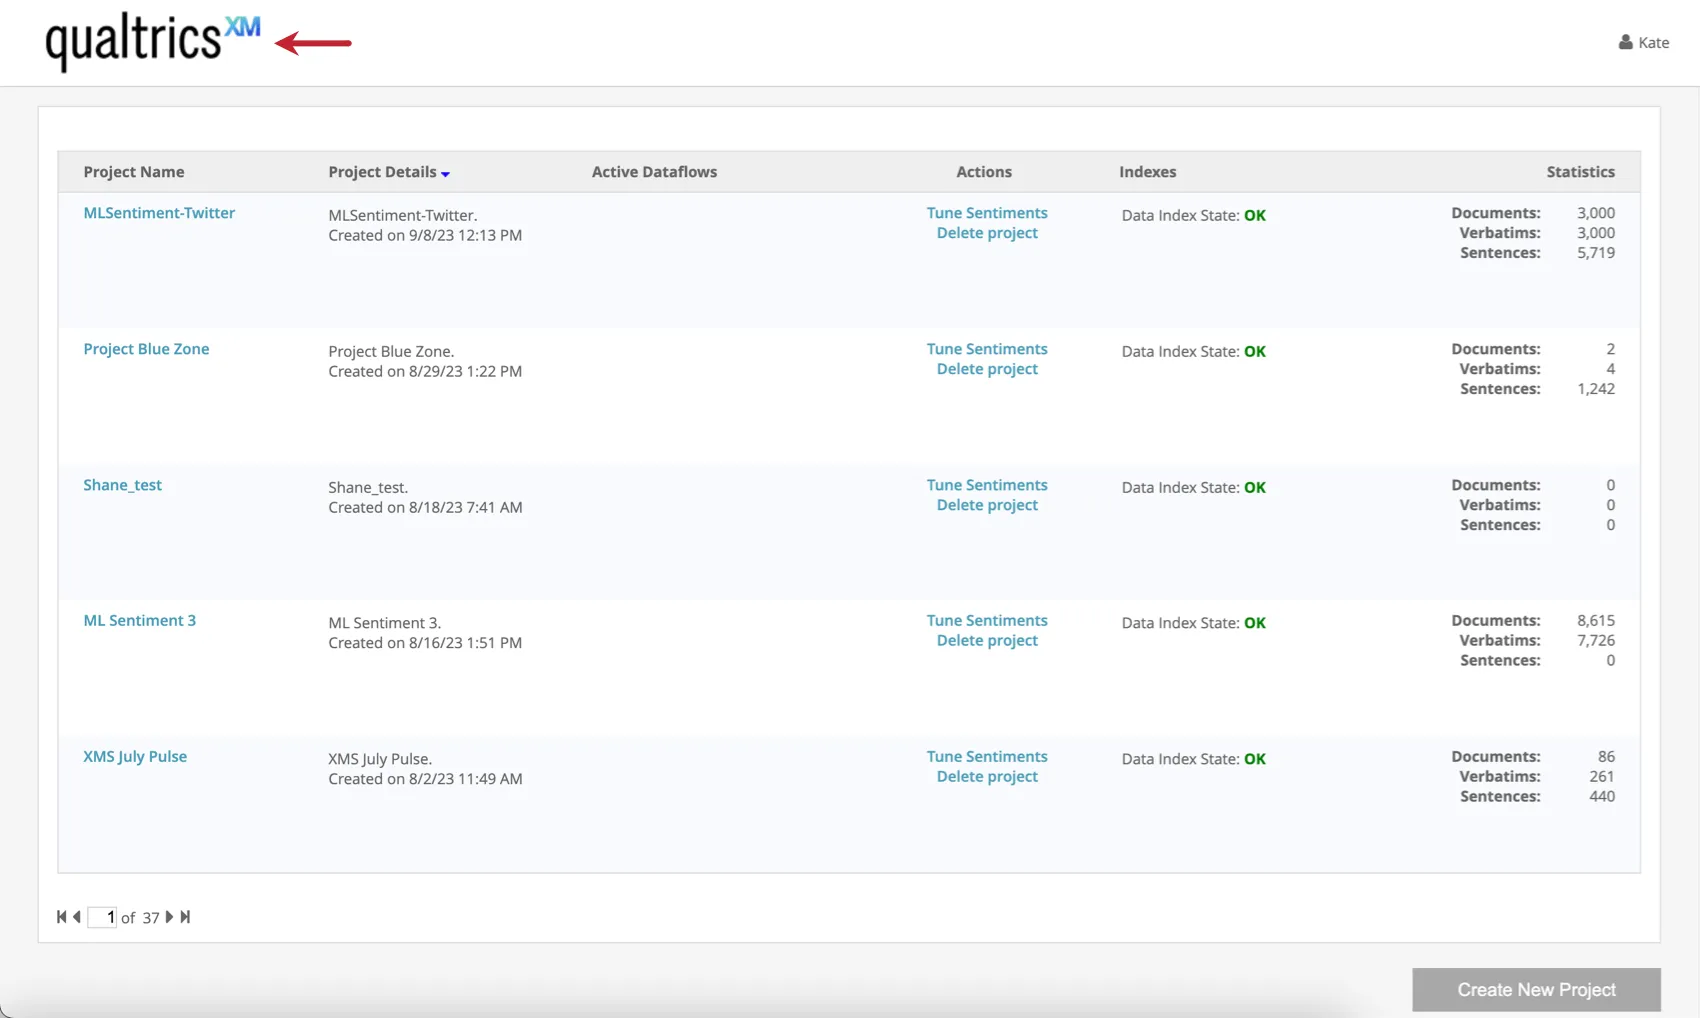
Task: Click the page number input field
Action: (102, 917)
